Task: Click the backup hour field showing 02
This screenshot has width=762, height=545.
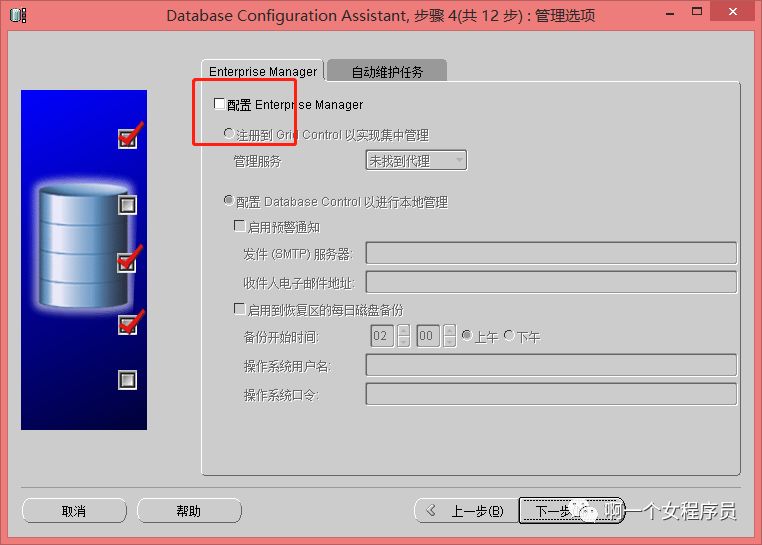Action: click(382, 335)
